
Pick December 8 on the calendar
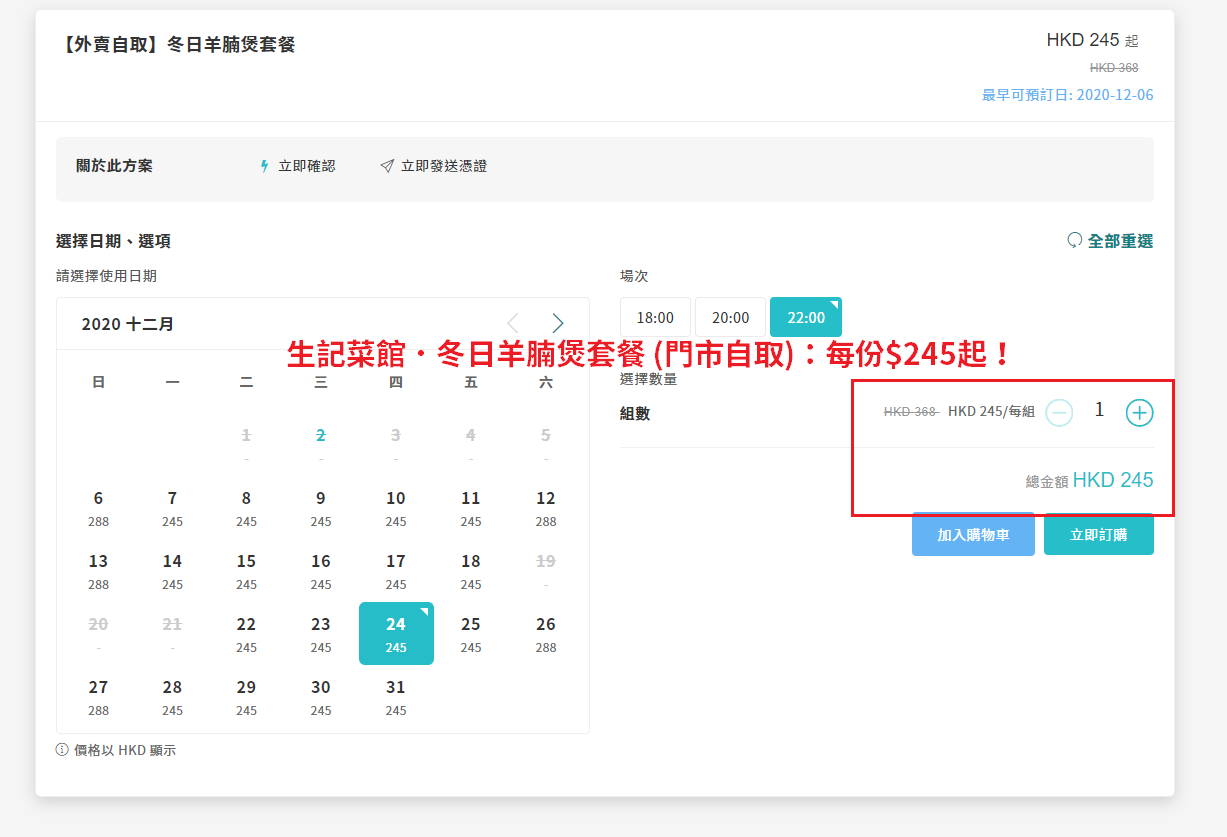pos(246,507)
